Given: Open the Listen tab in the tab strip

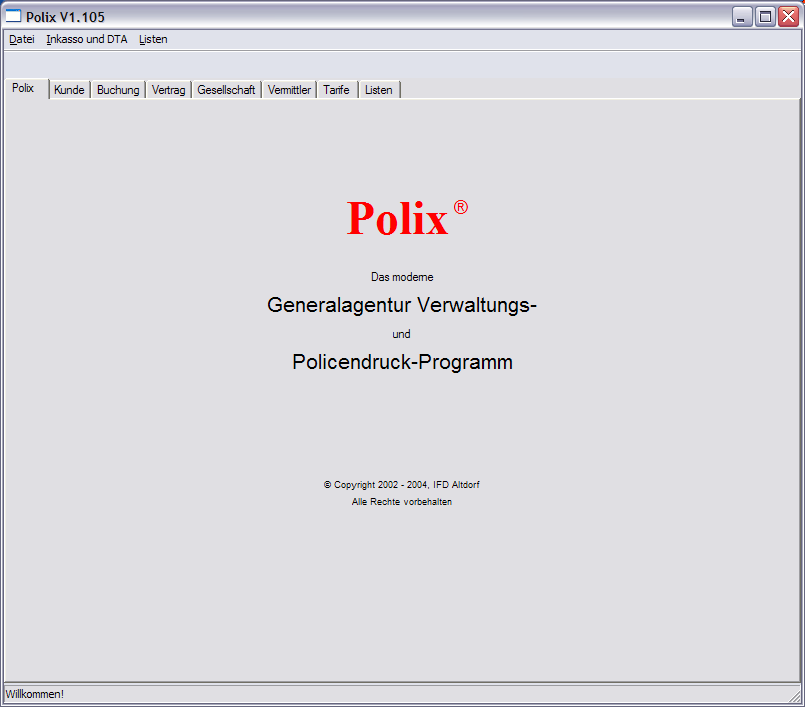Looking at the screenshot, I should [x=379, y=90].
